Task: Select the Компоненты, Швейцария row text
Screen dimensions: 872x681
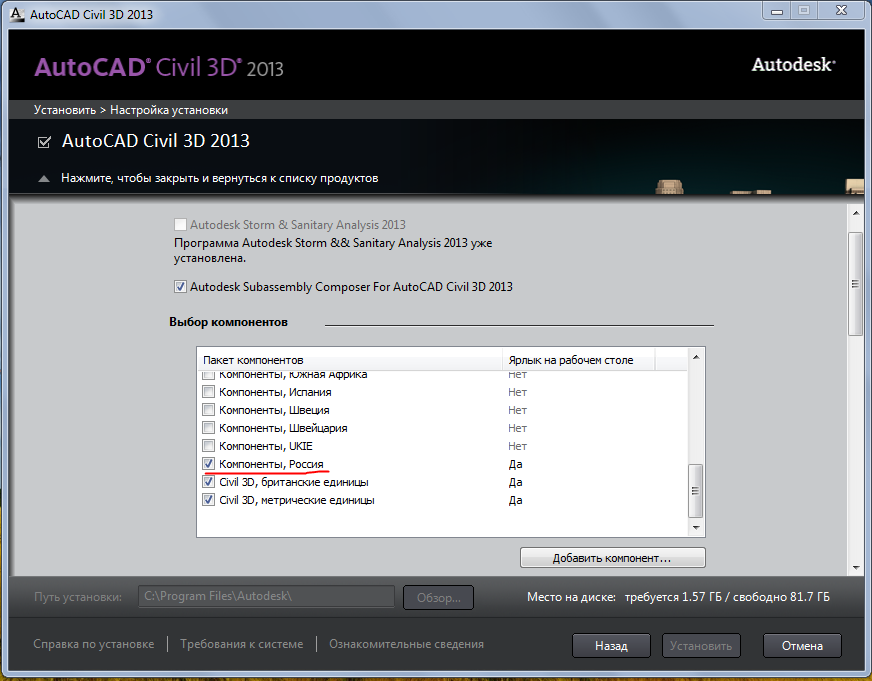Action: pyautogui.click(x=283, y=428)
